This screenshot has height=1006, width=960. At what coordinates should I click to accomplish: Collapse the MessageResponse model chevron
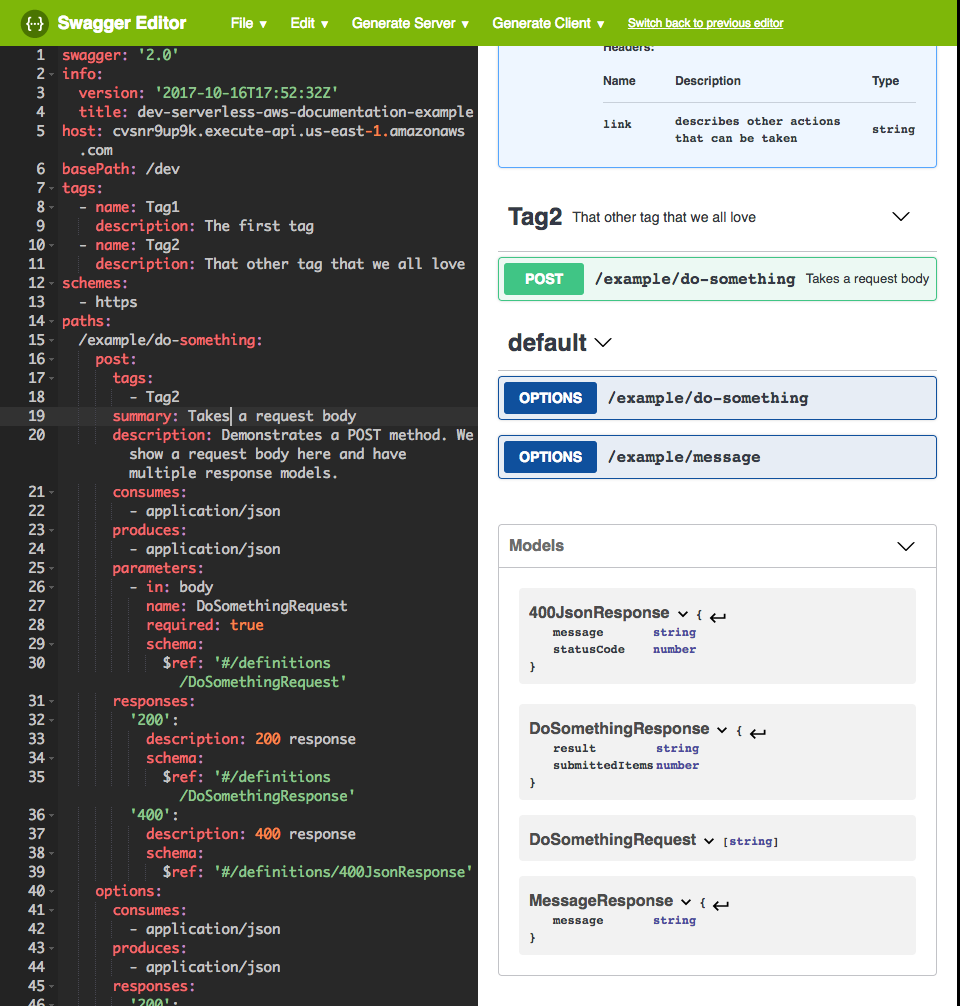click(x=686, y=902)
